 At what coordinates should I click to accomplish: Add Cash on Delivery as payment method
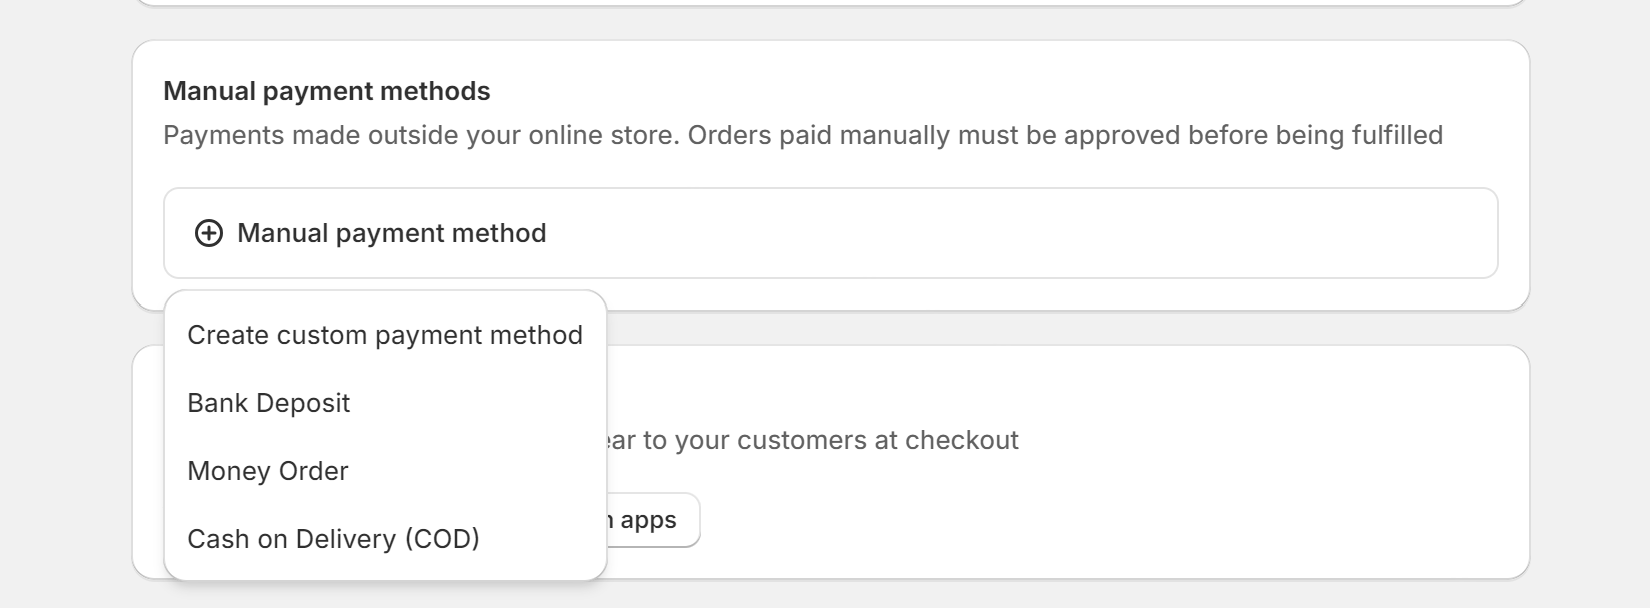334,539
